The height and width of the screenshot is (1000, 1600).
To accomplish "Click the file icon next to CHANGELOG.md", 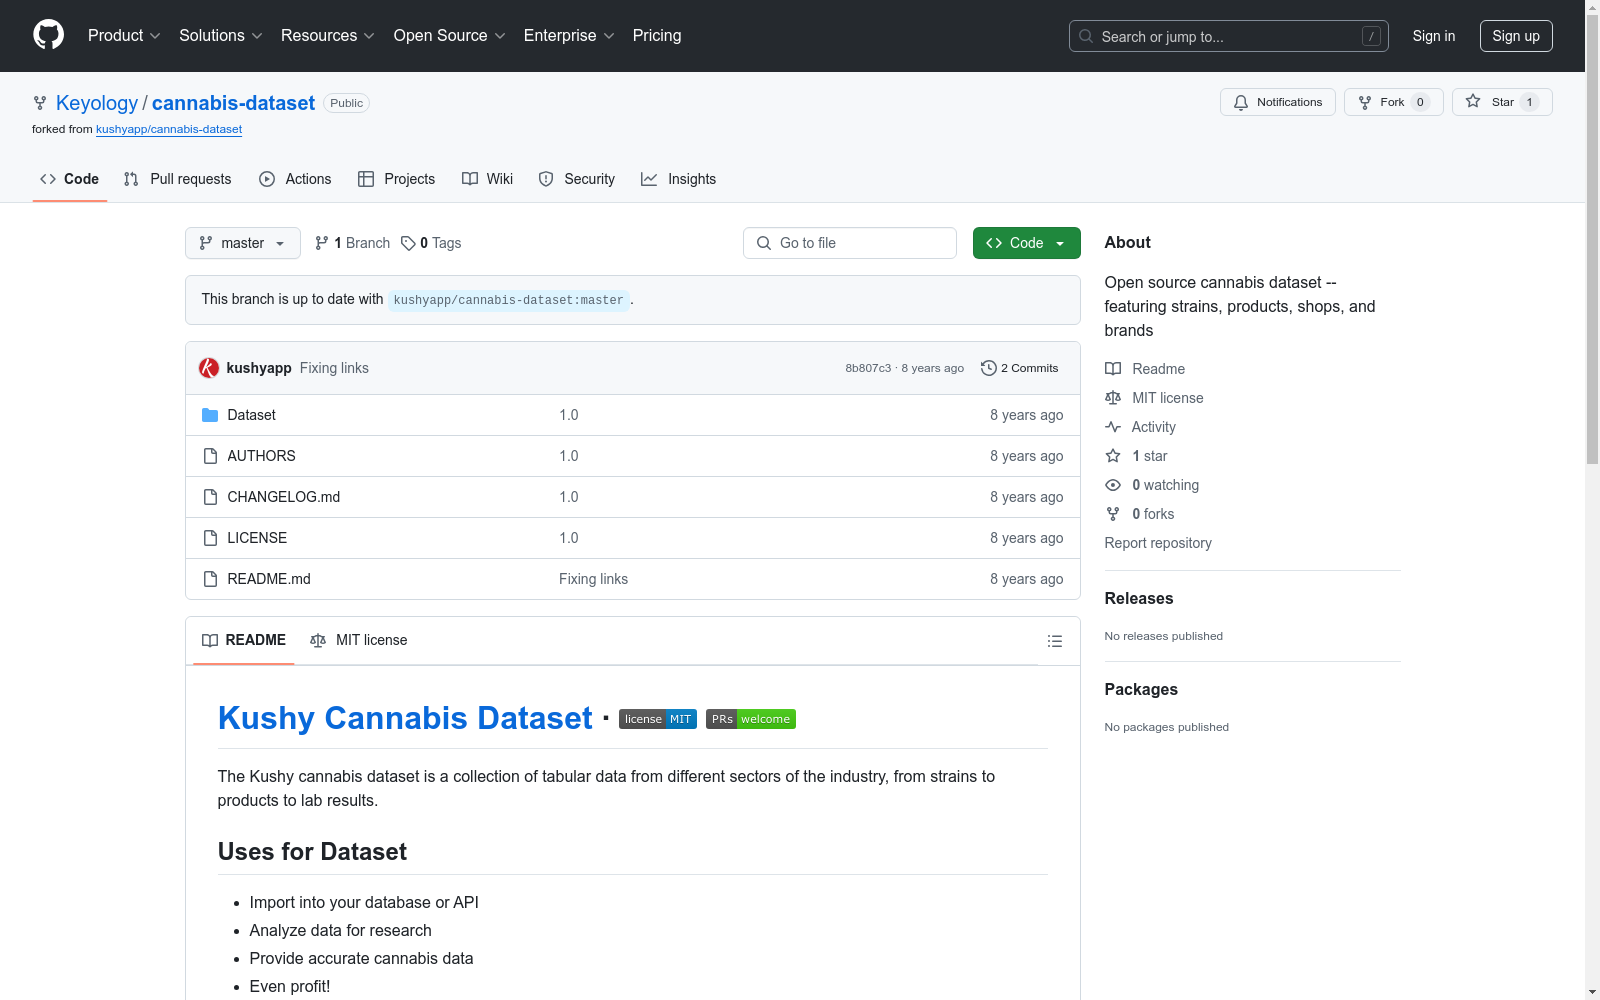I will coord(210,497).
